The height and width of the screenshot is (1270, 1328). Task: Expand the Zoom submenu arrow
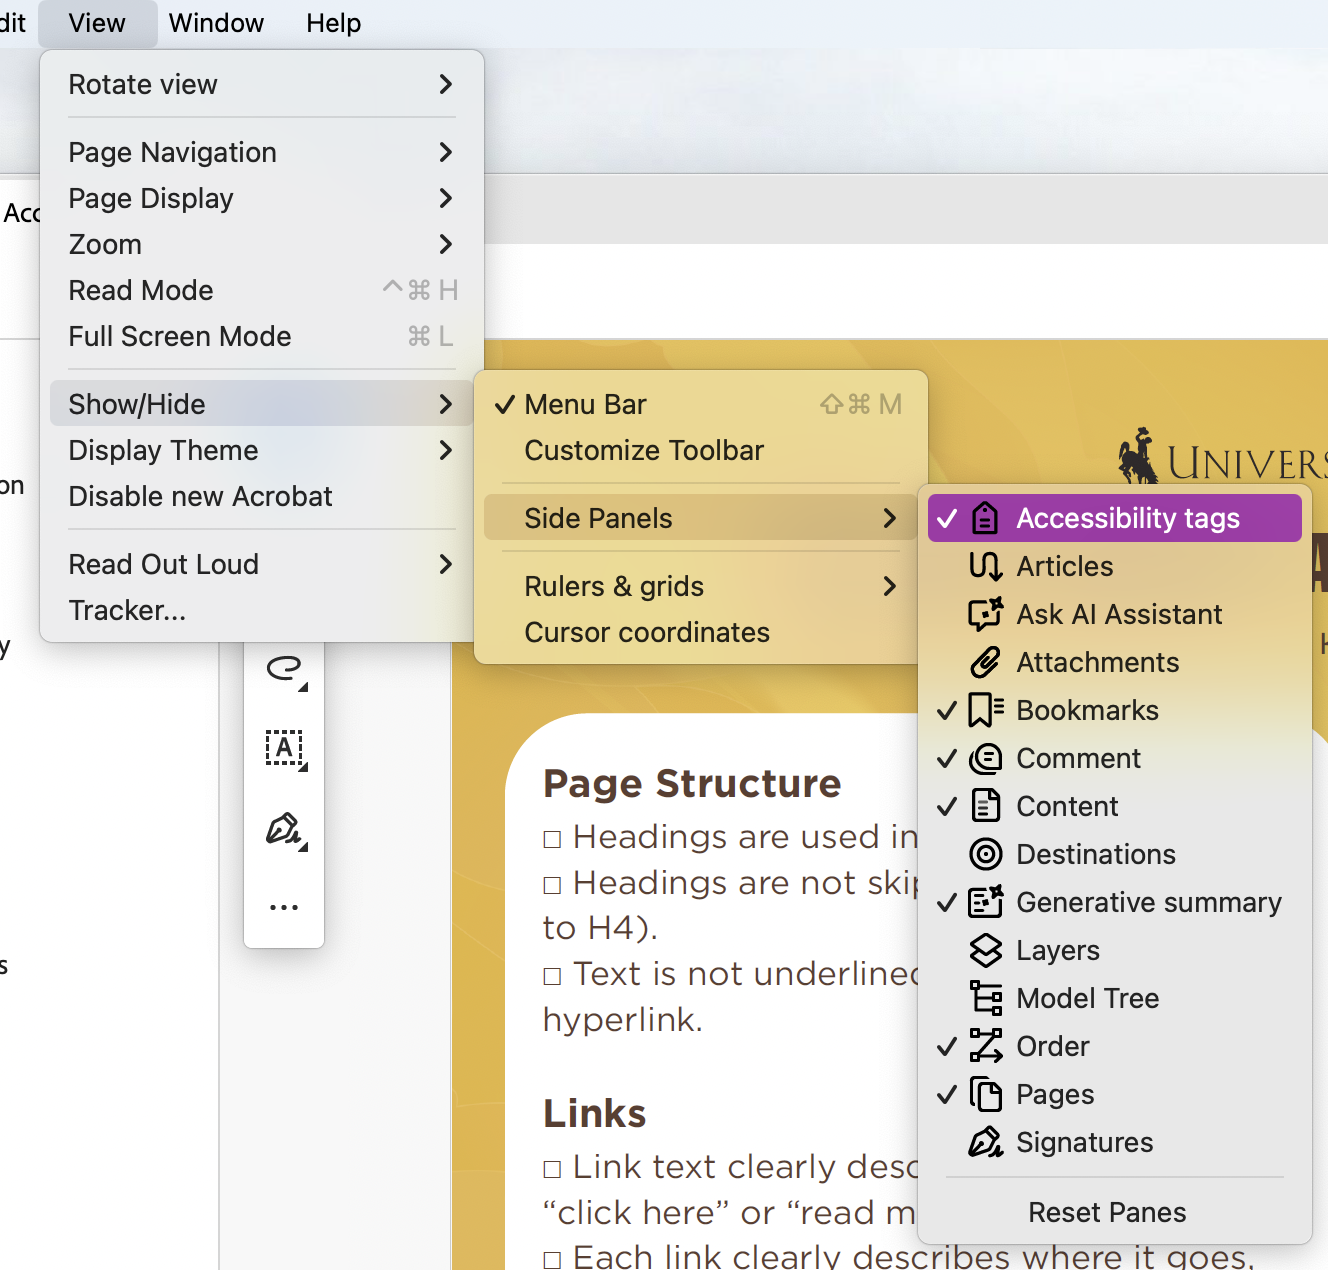446,244
